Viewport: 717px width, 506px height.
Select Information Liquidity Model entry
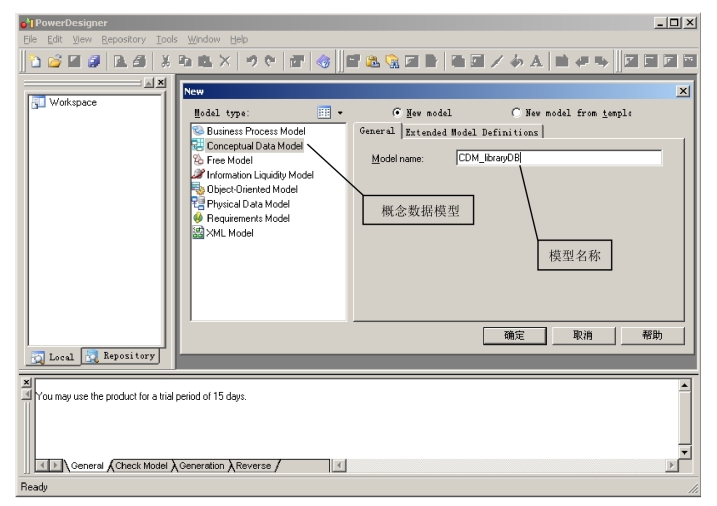pyautogui.click(x=260, y=175)
